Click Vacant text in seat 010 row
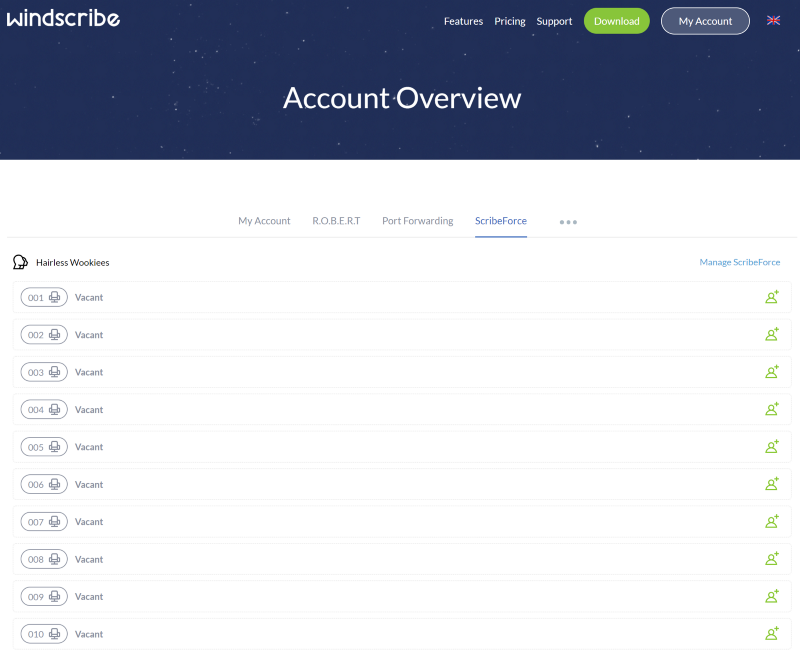The width and height of the screenshot is (800, 659). 89,634
